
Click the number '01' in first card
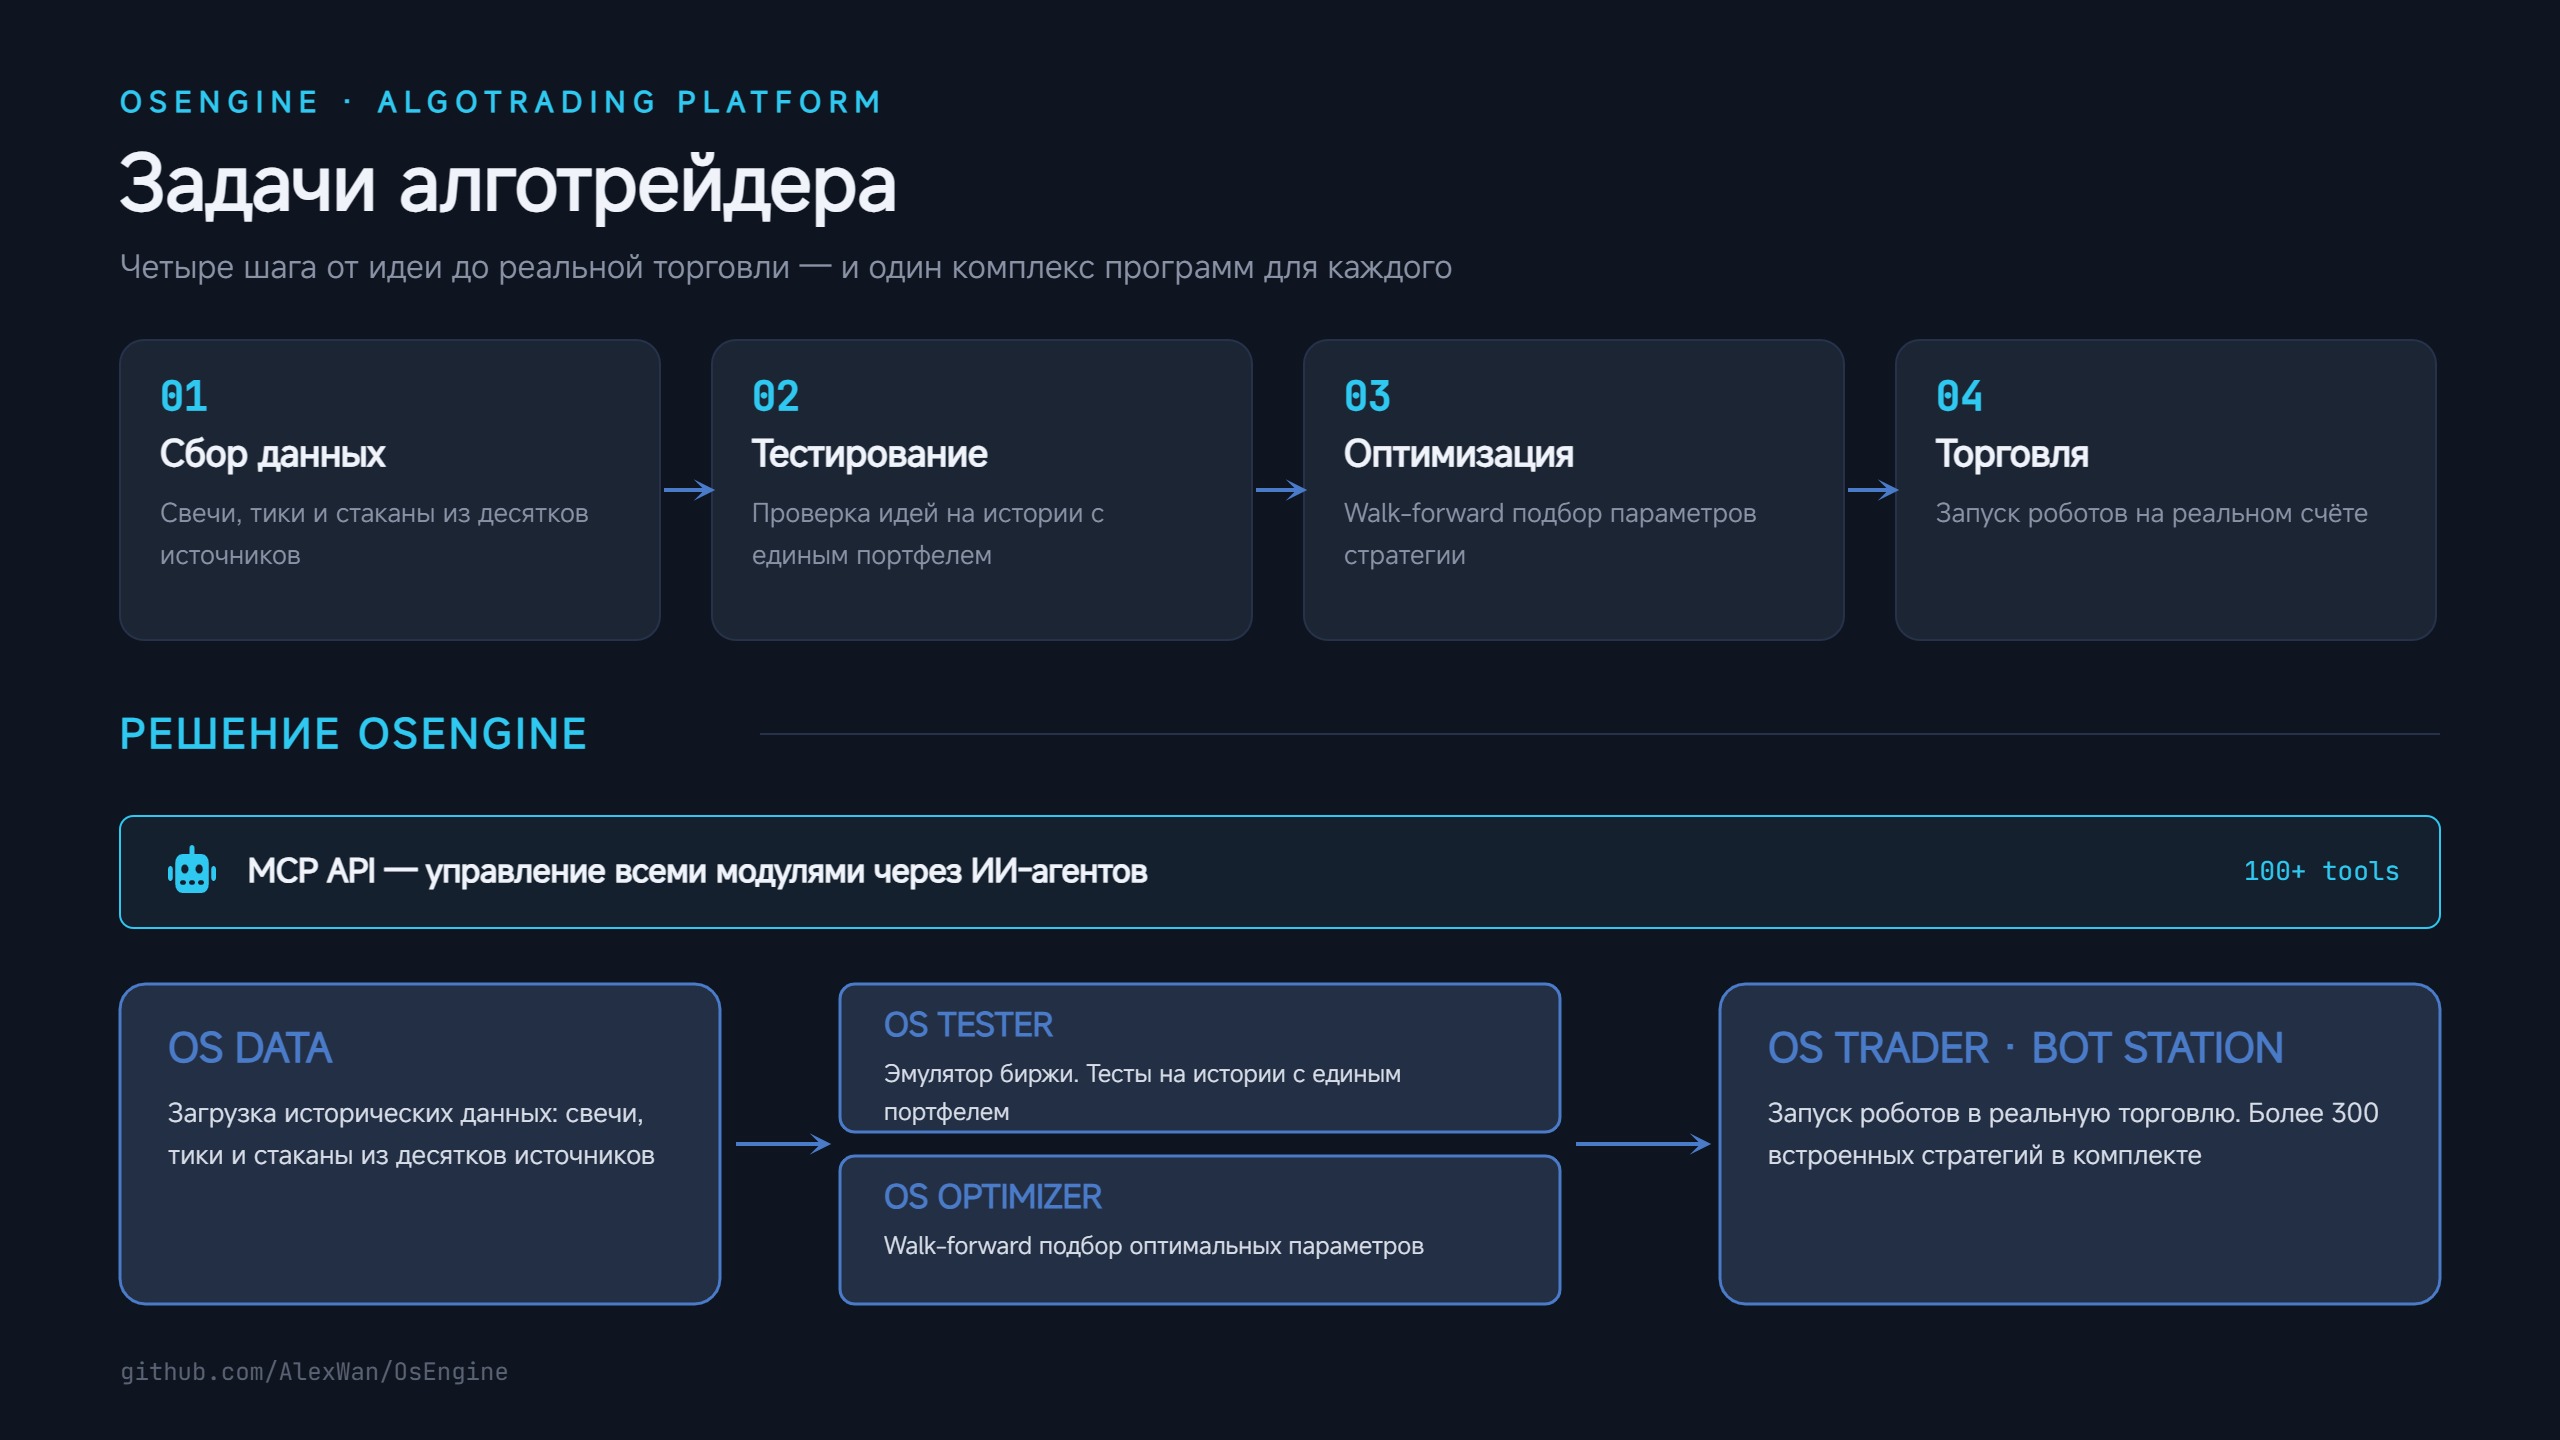click(x=184, y=397)
